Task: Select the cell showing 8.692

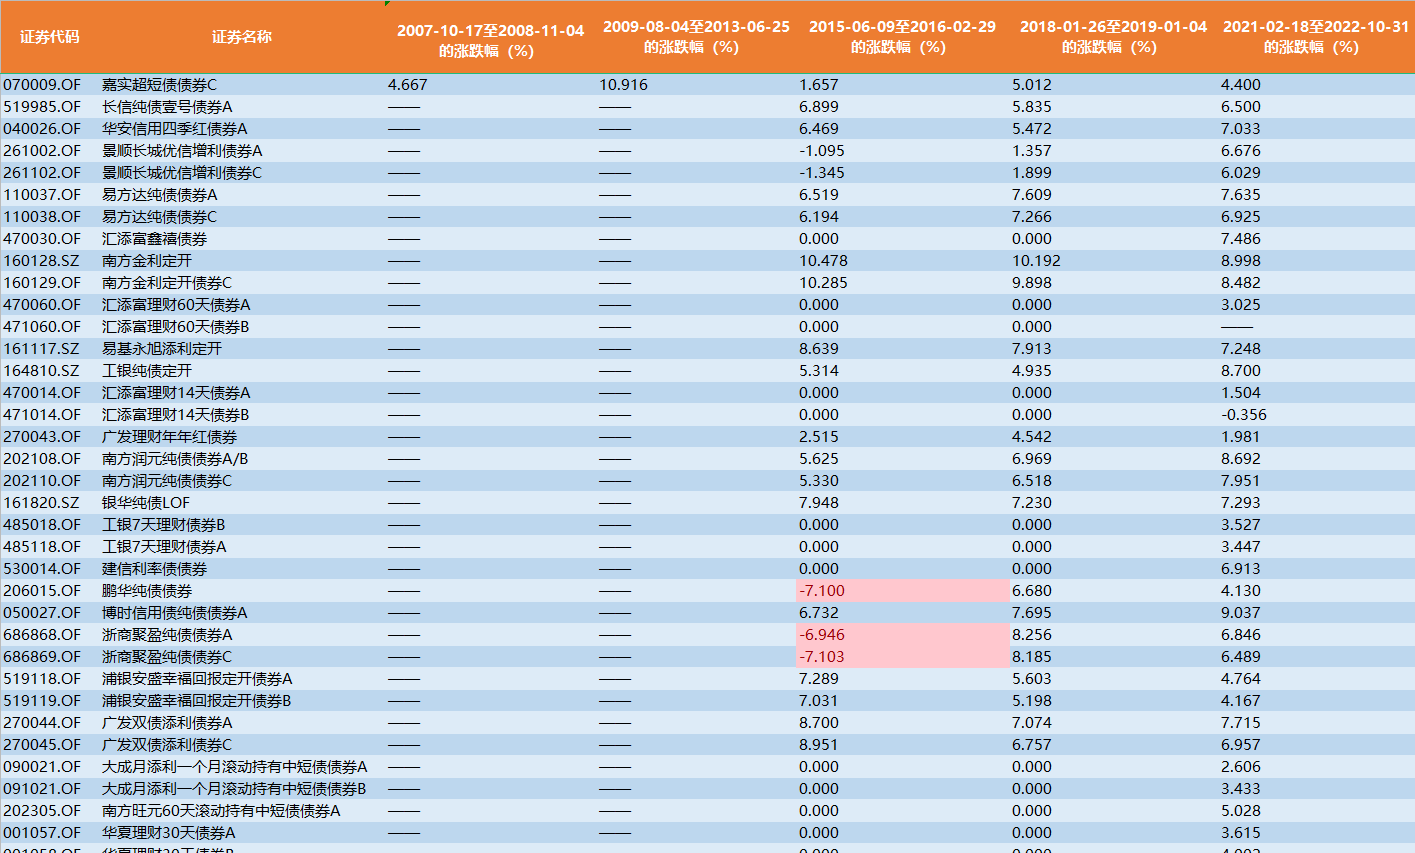Action: click(x=1240, y=459)
